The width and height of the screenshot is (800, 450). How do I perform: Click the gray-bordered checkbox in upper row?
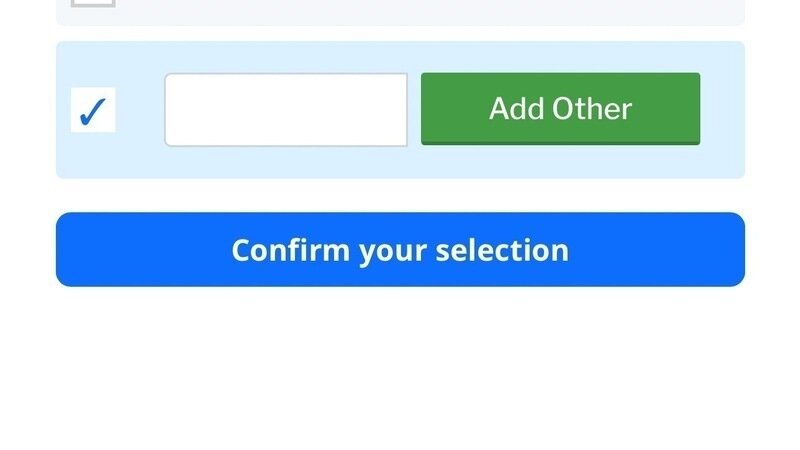93,3
